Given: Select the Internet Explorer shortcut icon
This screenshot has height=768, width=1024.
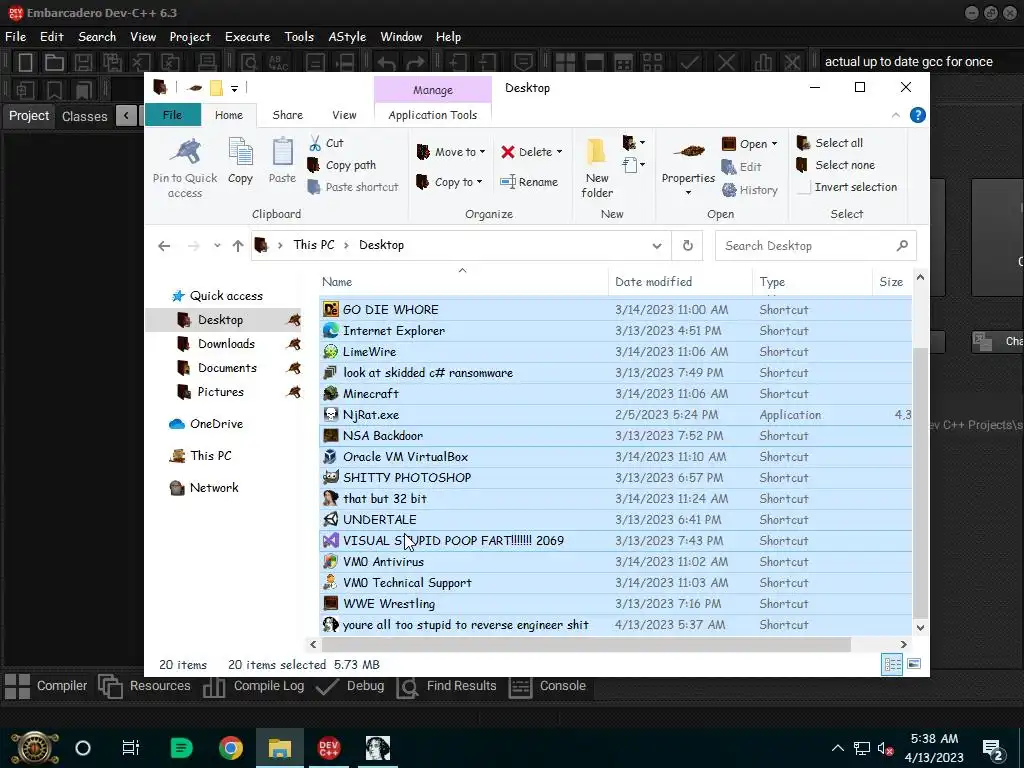Looking at the screenshot, I should (331, 330).
